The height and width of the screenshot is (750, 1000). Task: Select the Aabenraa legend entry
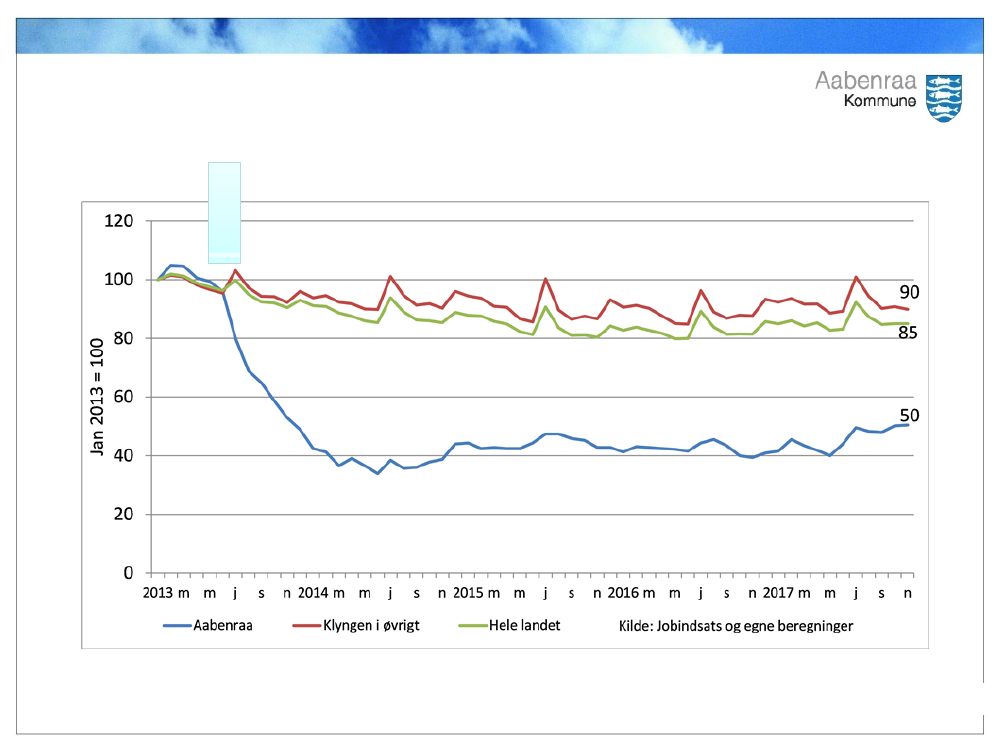(208, 626)
